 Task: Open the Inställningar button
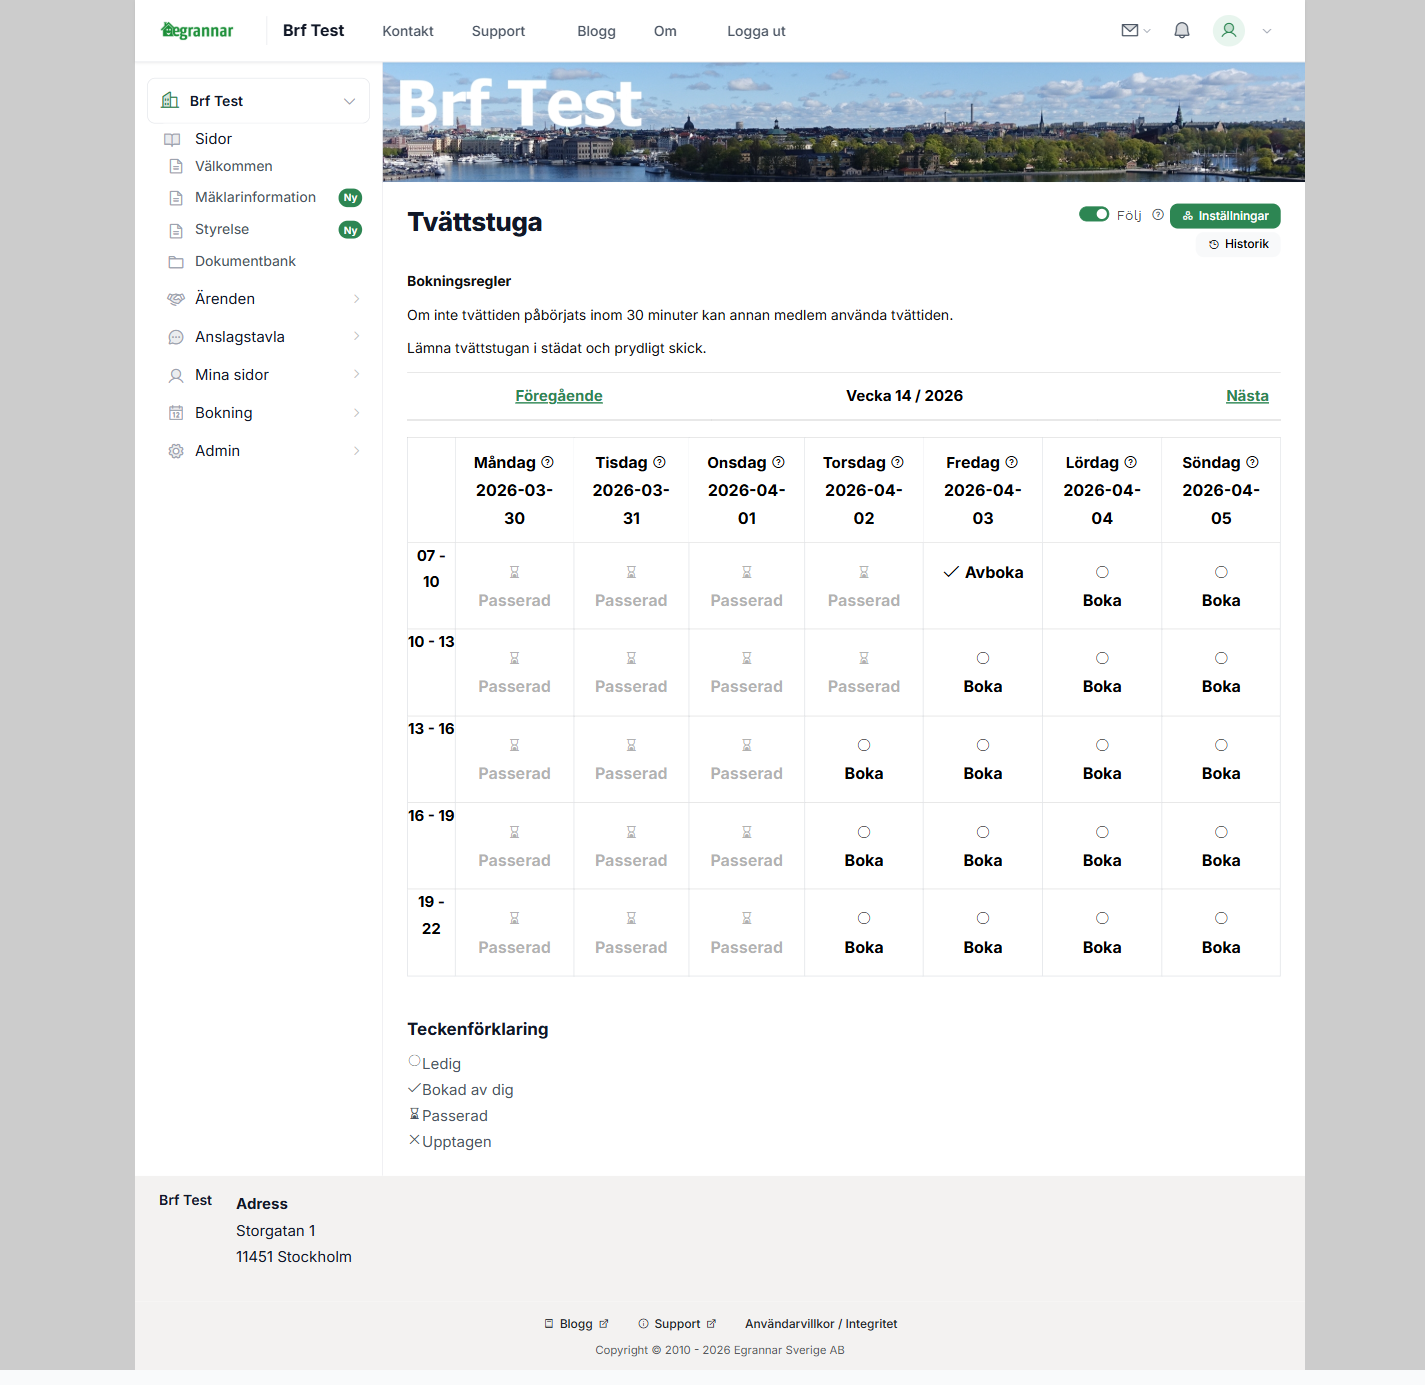pos(1224,215)
